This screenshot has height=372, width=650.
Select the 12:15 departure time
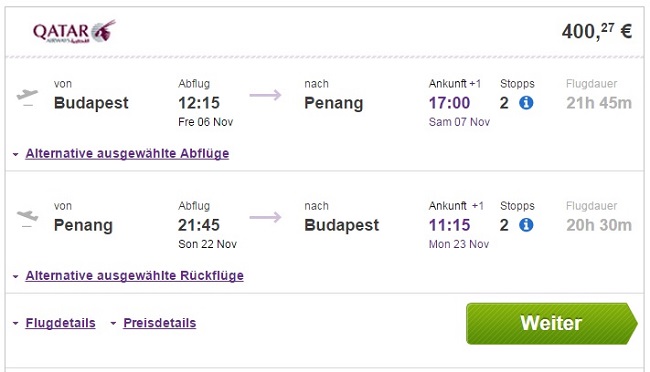click(199, 103)
